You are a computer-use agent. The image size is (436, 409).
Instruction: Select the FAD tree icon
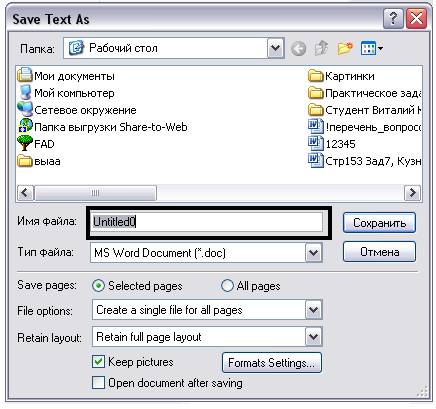(25, 143)
